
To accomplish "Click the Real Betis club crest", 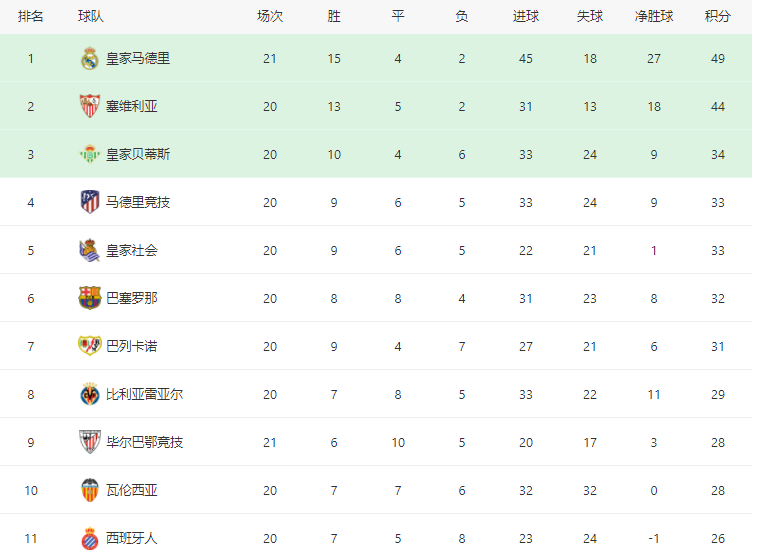I will pos(90,154).
